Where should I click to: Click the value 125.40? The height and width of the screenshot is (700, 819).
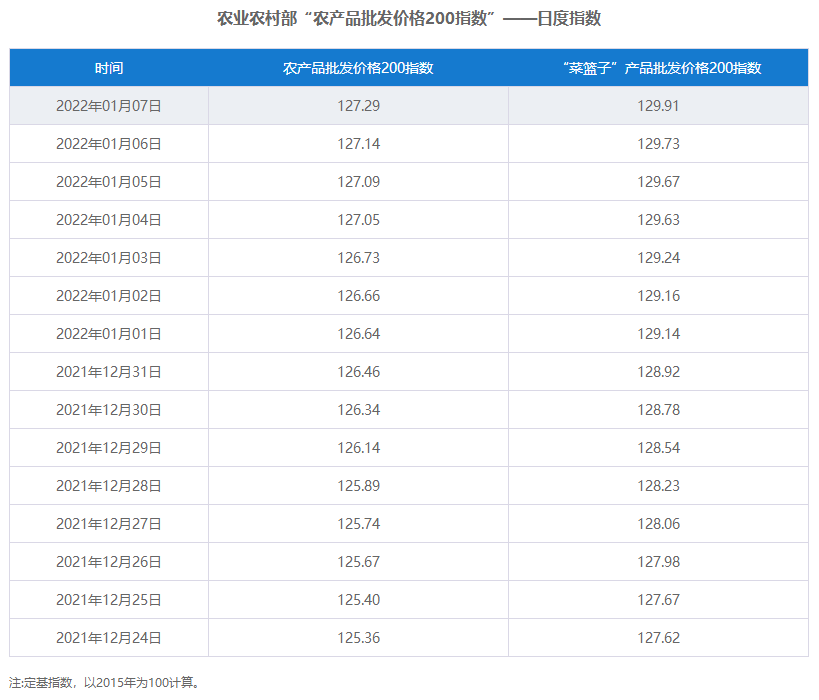[358, 600]
